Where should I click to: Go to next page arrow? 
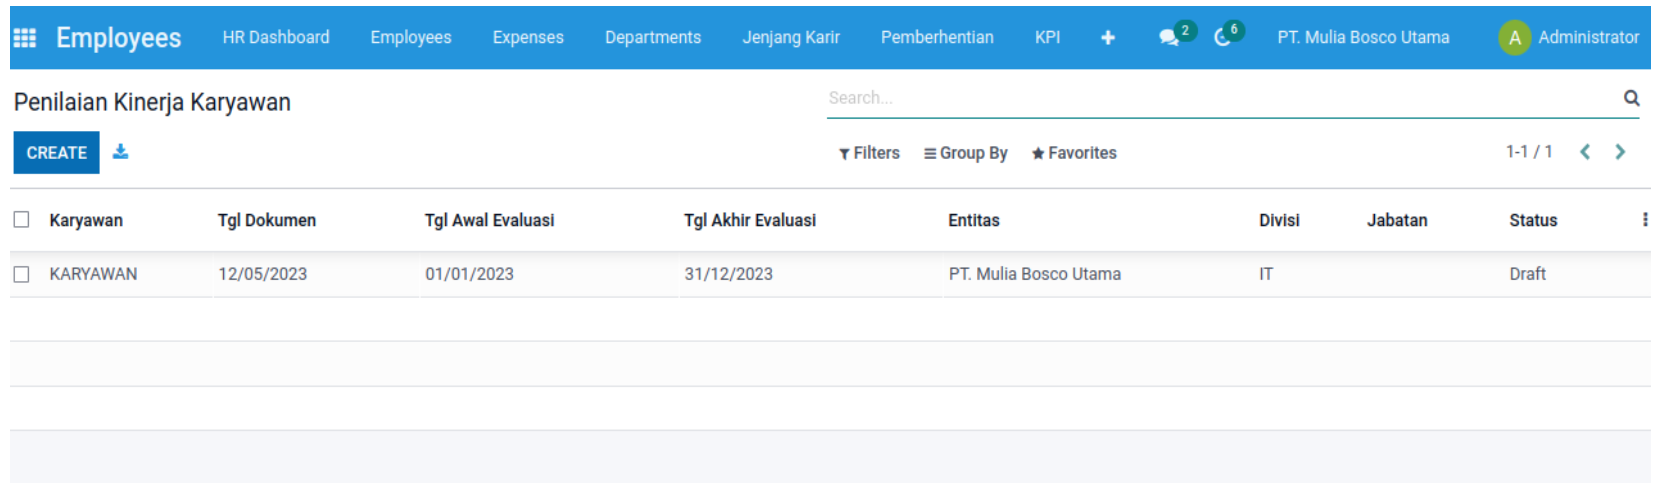click(1620, 152)
